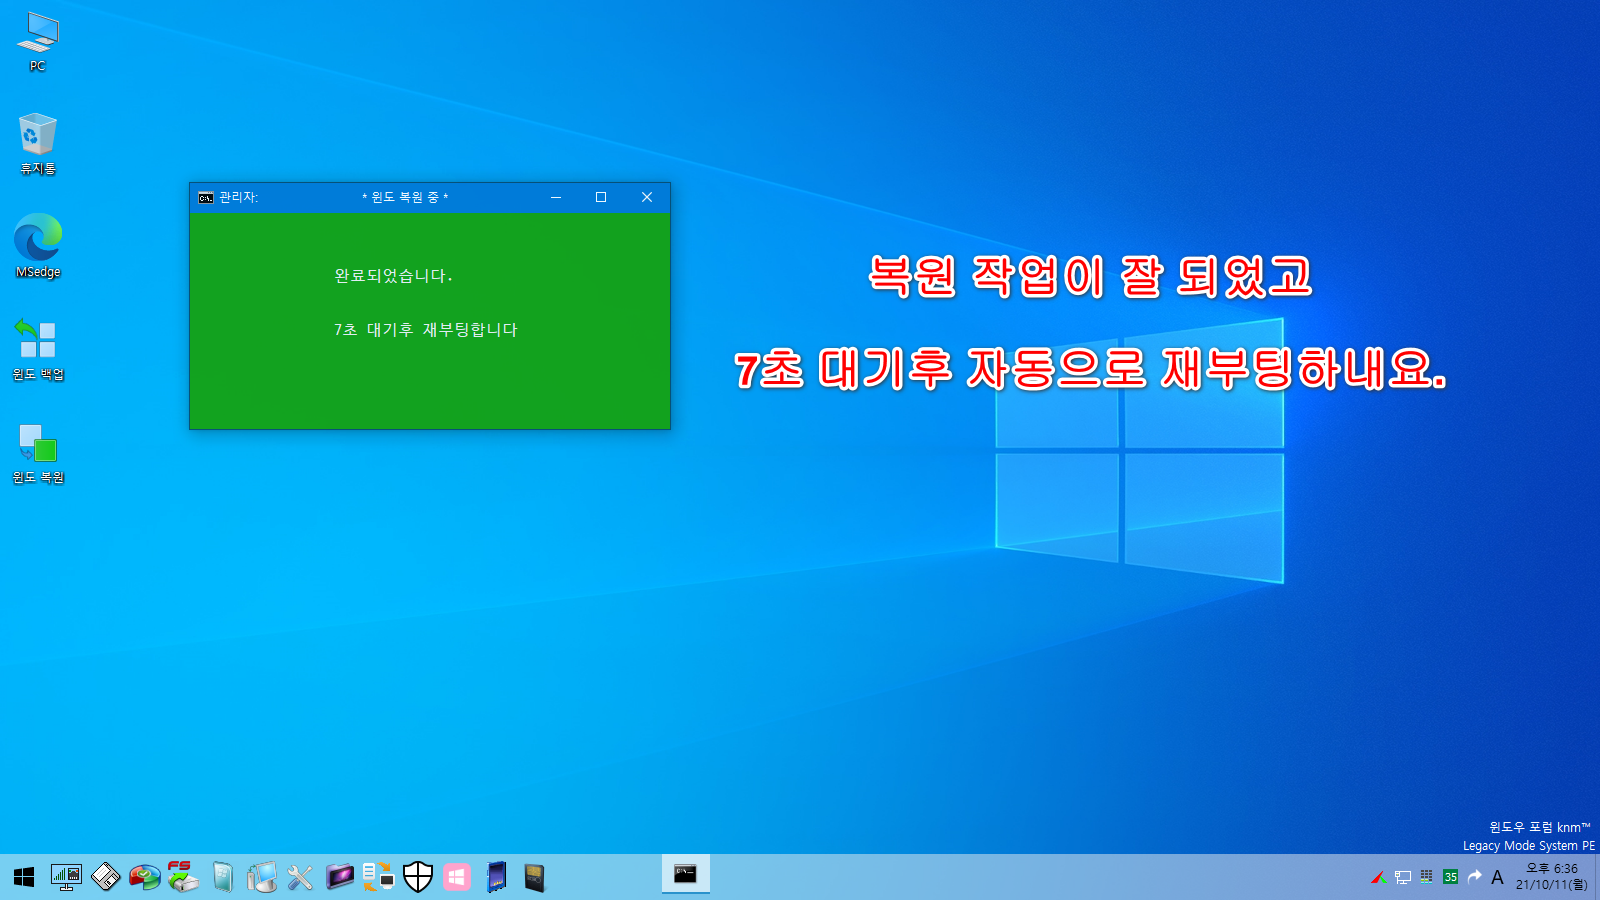Screen dimensions: 1600x900
Task: Click the 7초 대기후 재부팅합니다 text
Action: (426, 329)
